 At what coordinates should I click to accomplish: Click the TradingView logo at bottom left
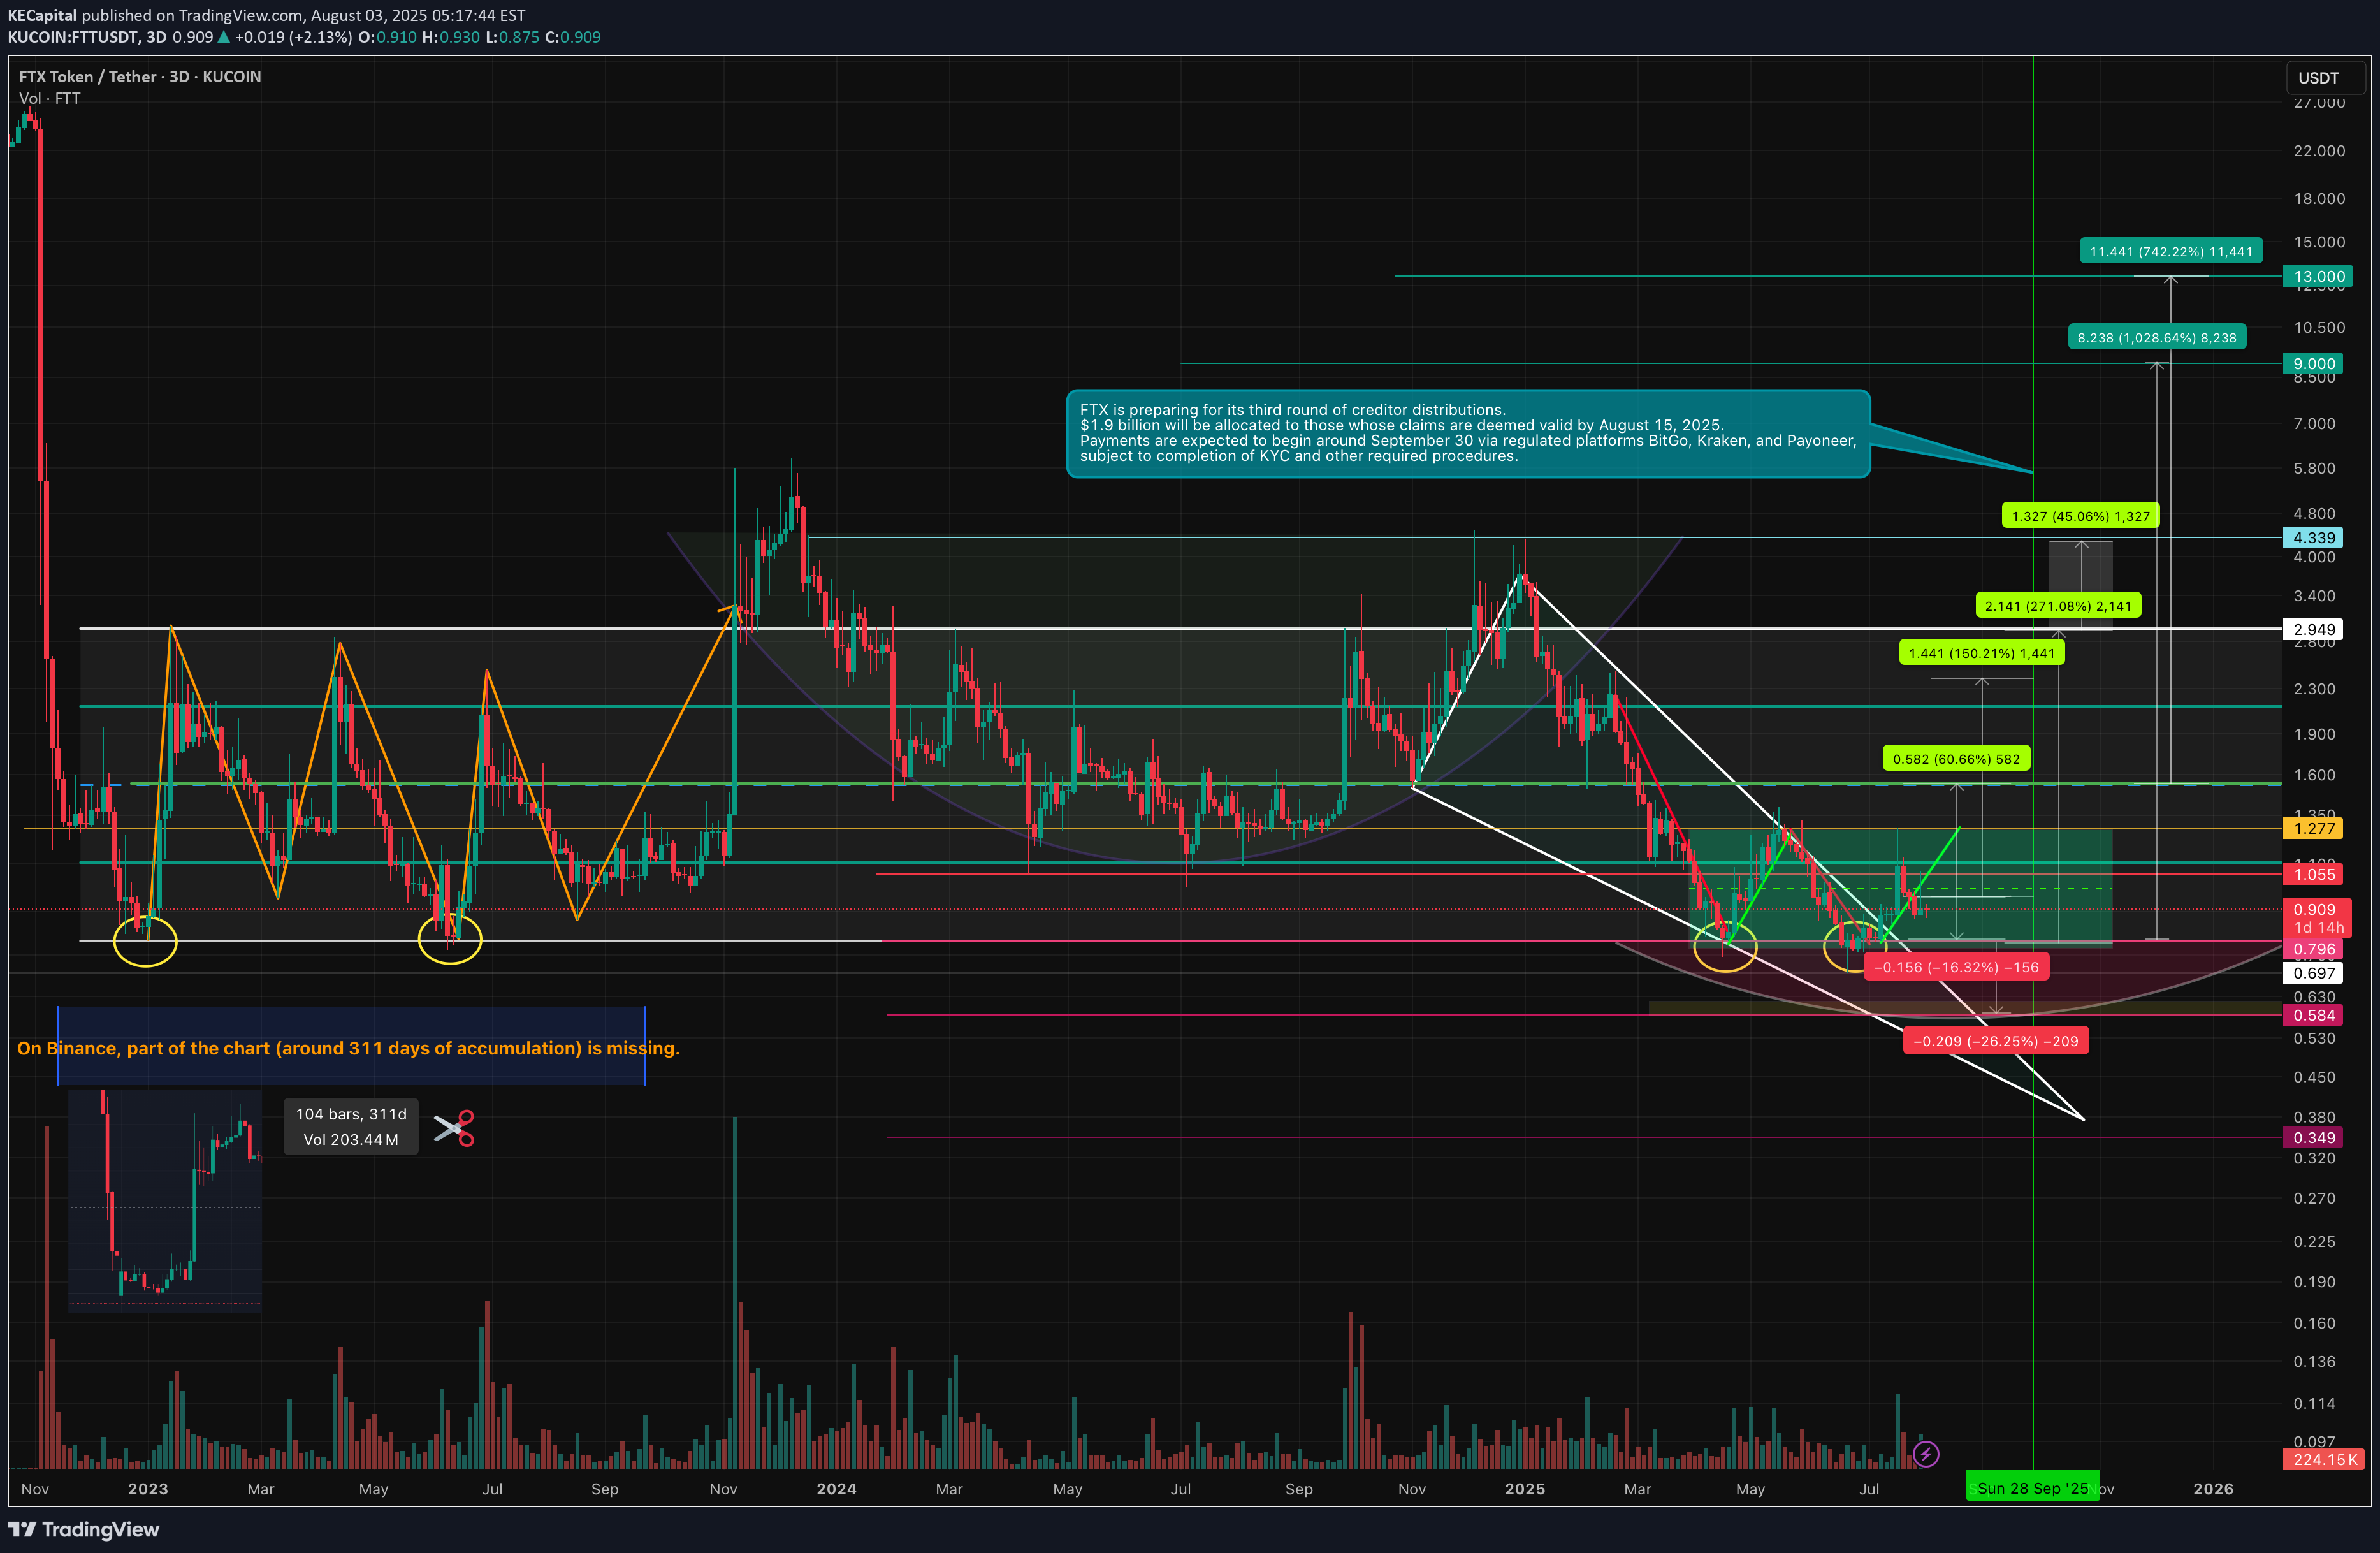(x=83, y=1529)
